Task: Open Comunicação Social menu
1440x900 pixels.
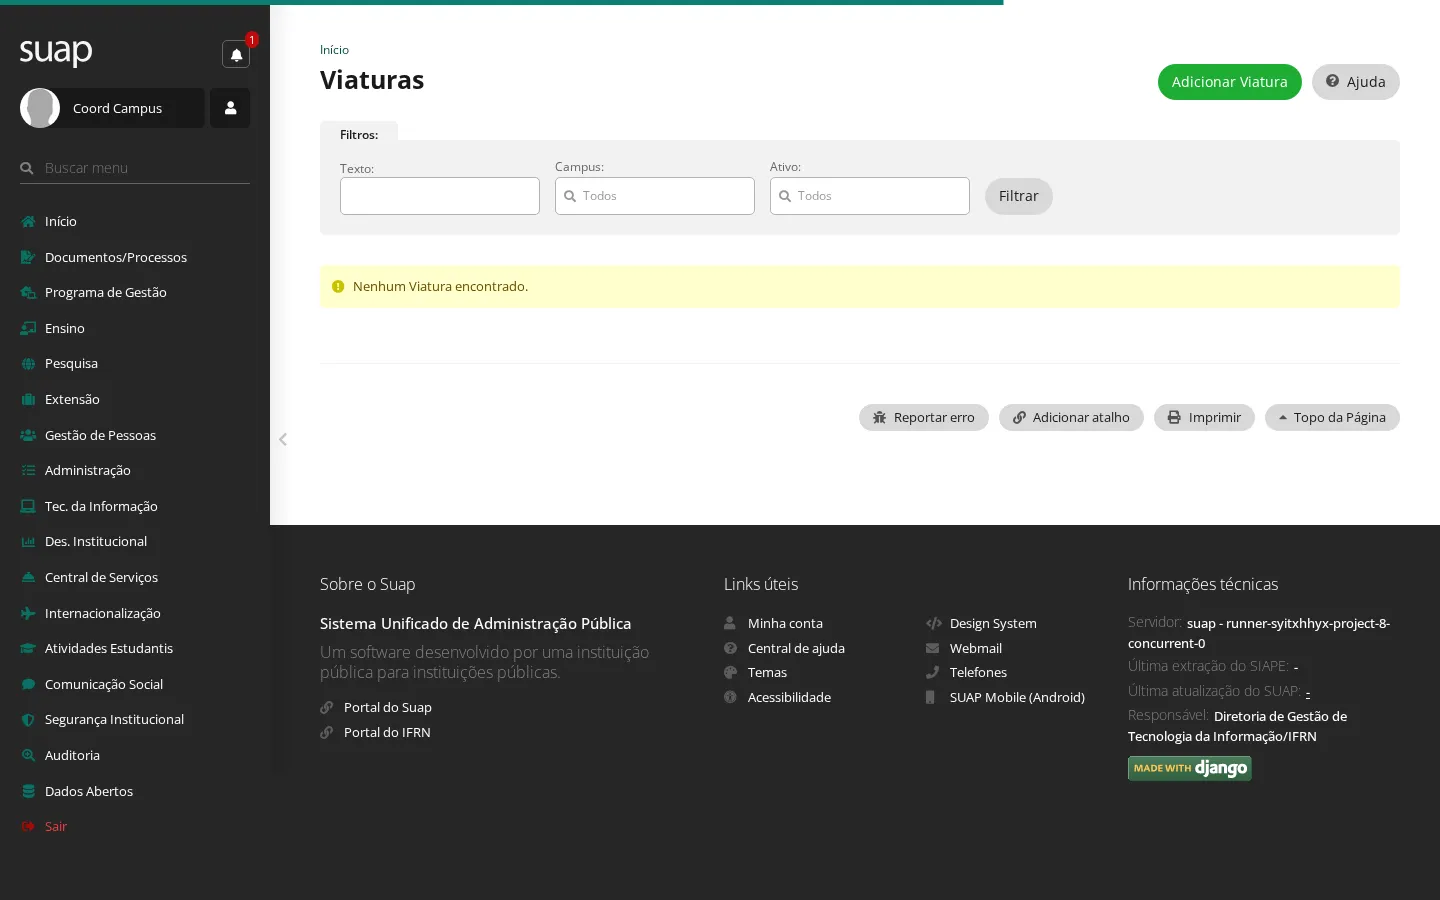Action: coord(135,684)
